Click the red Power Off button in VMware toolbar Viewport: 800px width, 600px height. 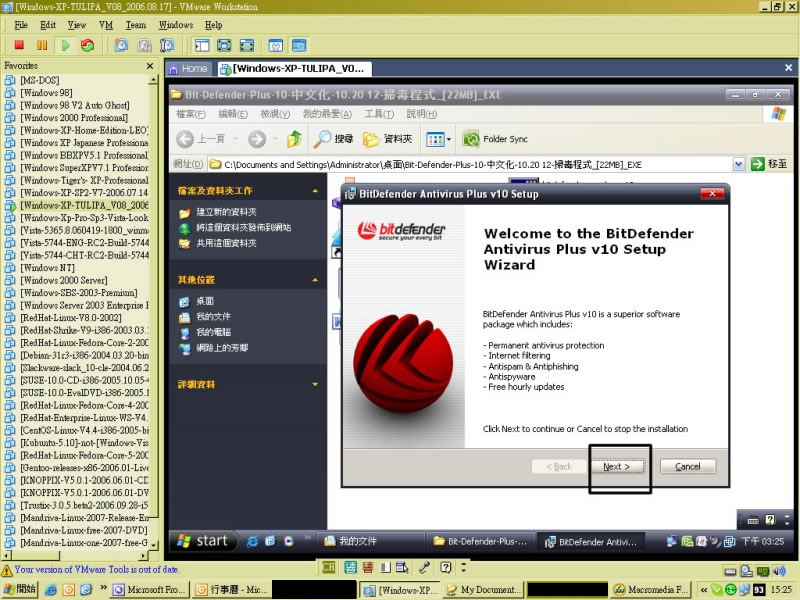[x=19, y=45]
